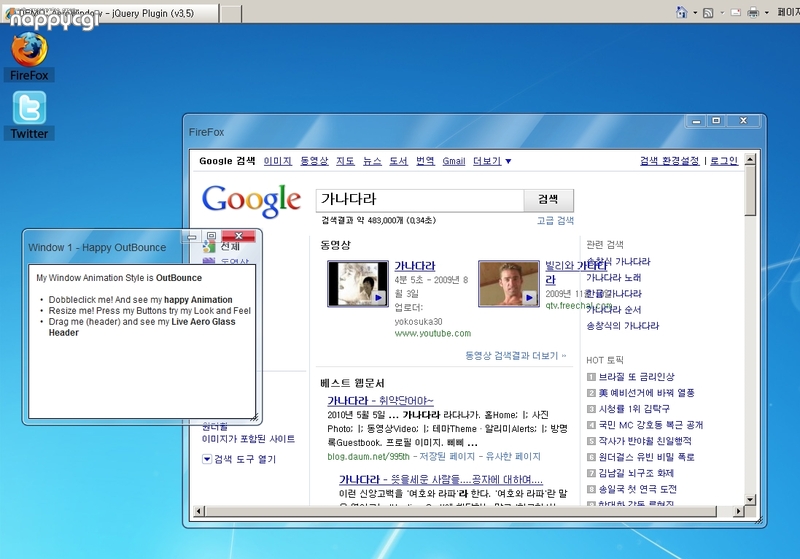Viewport: 800px width, 559px height.
Task: Open hot topic 김남길 뇌구조 화제
Action: (636, 473)
